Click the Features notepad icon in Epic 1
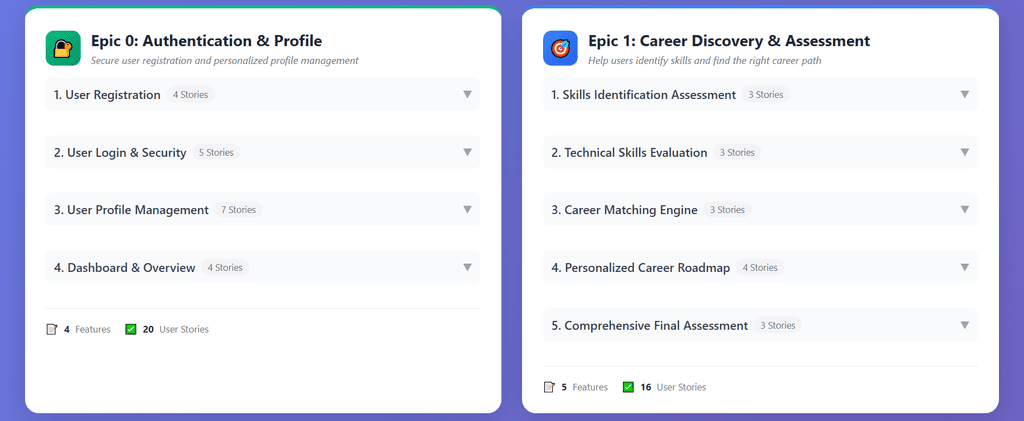1024x421 pixels. (549, 387)
